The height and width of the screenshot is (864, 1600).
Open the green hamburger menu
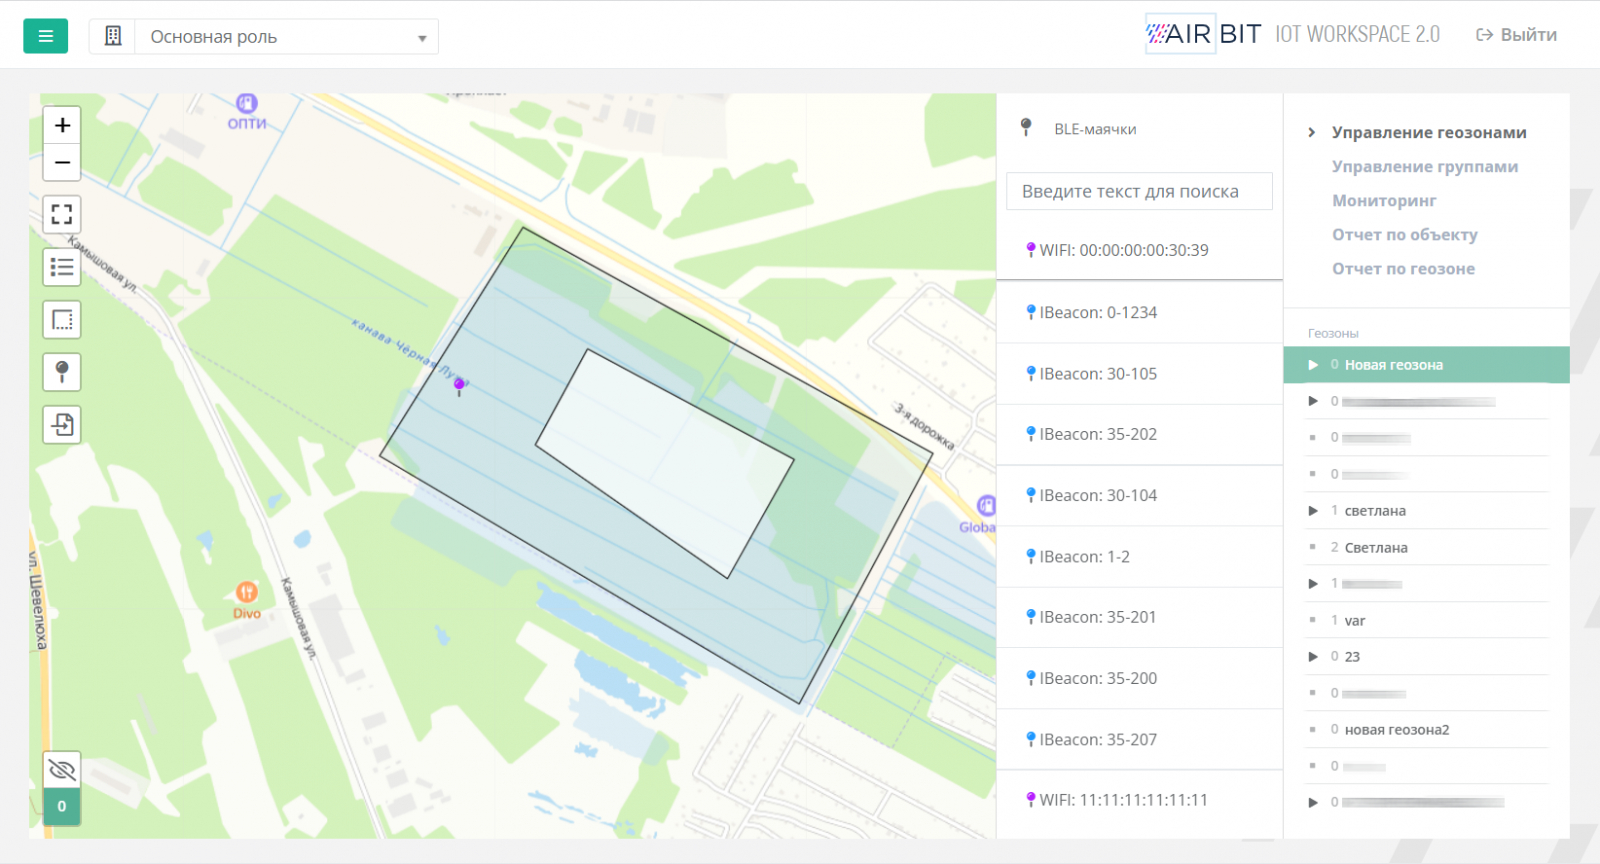click(45, 36)
